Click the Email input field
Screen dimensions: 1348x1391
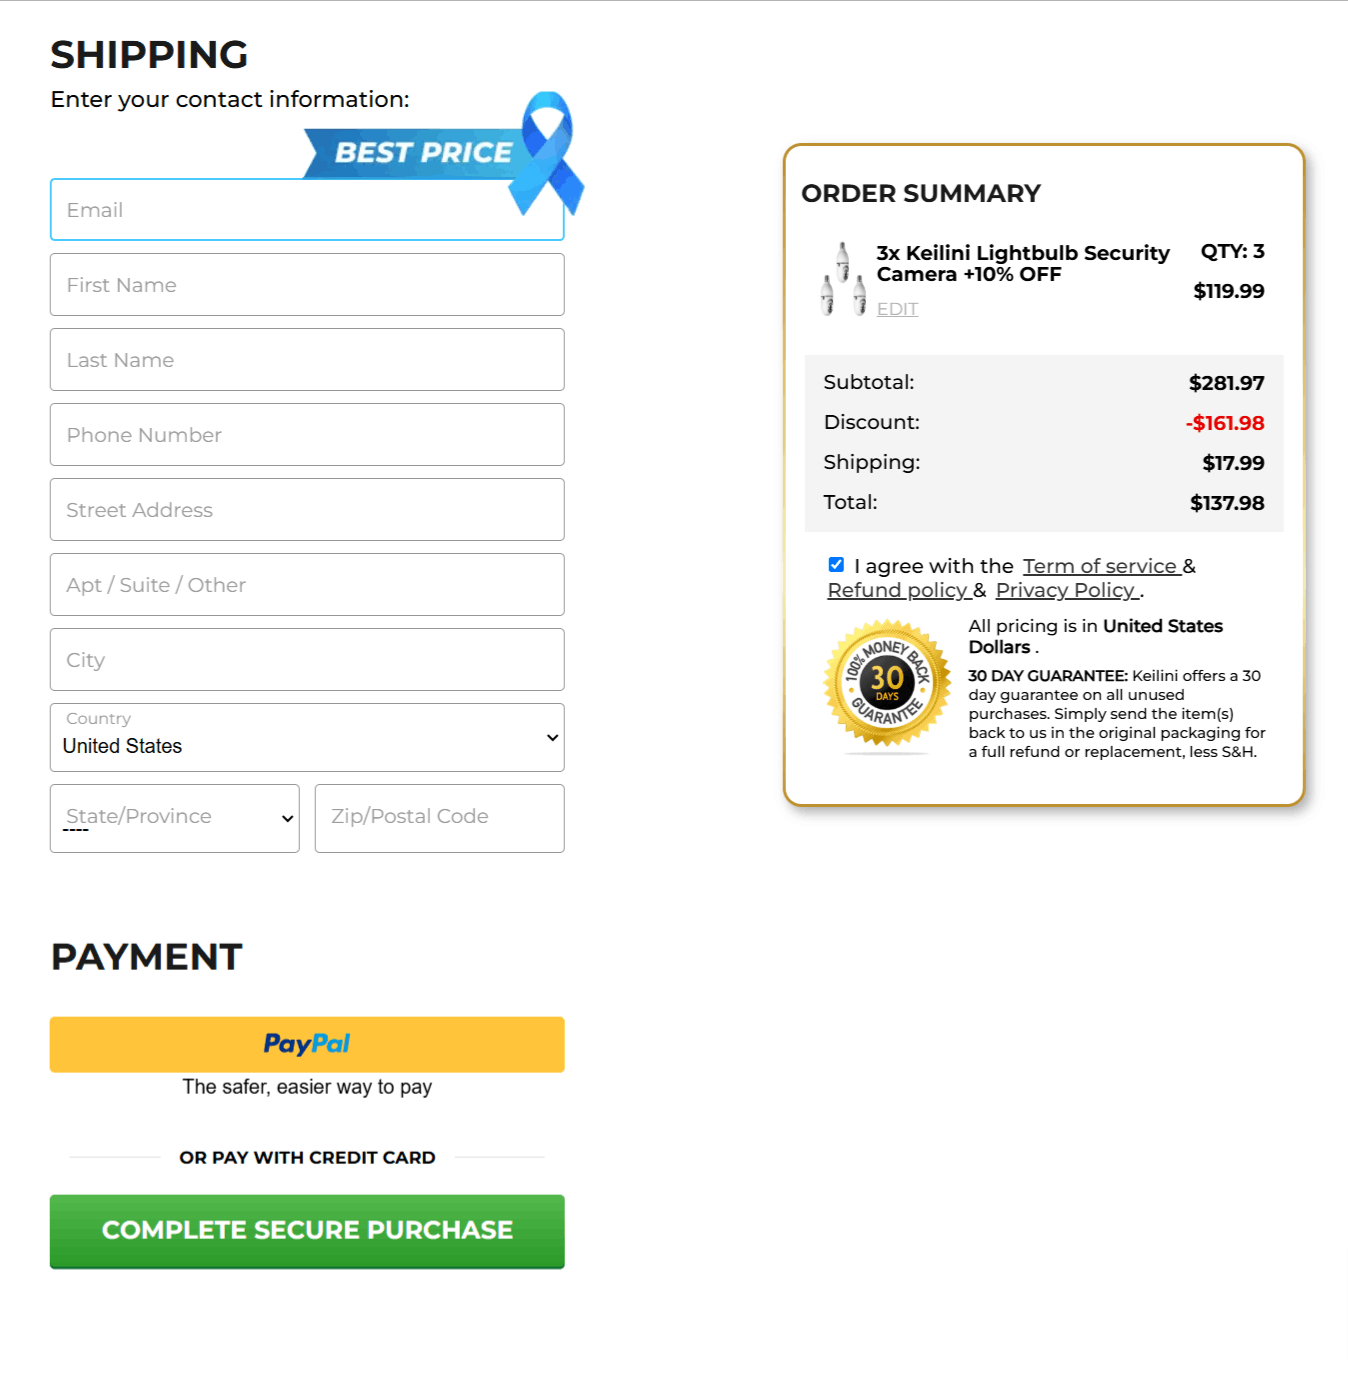click(x=306, y=210)
